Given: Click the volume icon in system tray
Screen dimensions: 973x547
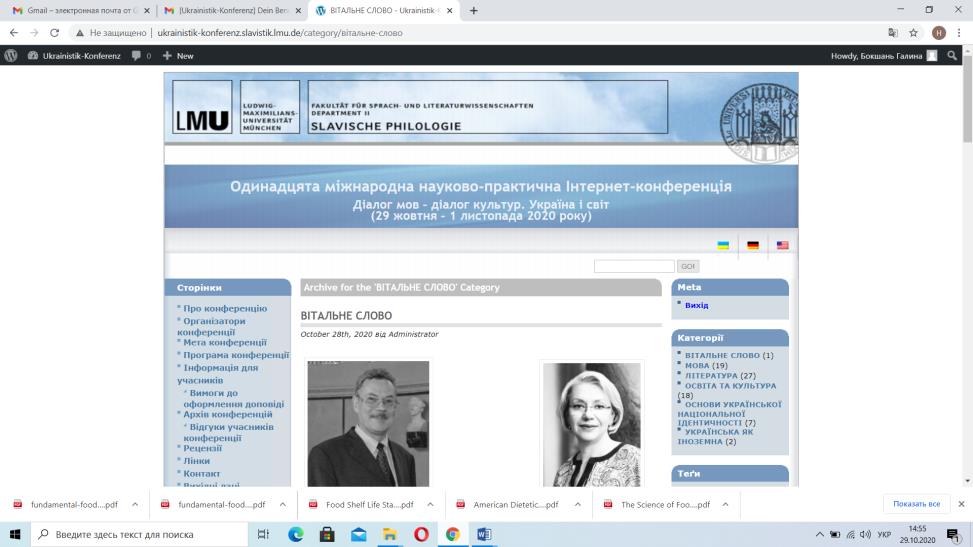Looking at the screenshot, I should tap(866, 535).
